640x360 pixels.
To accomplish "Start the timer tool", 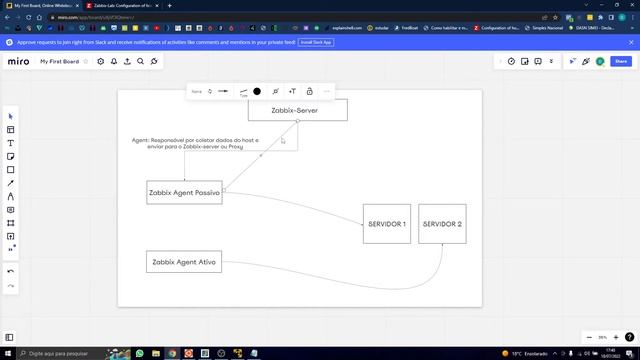I will [511, 61].
